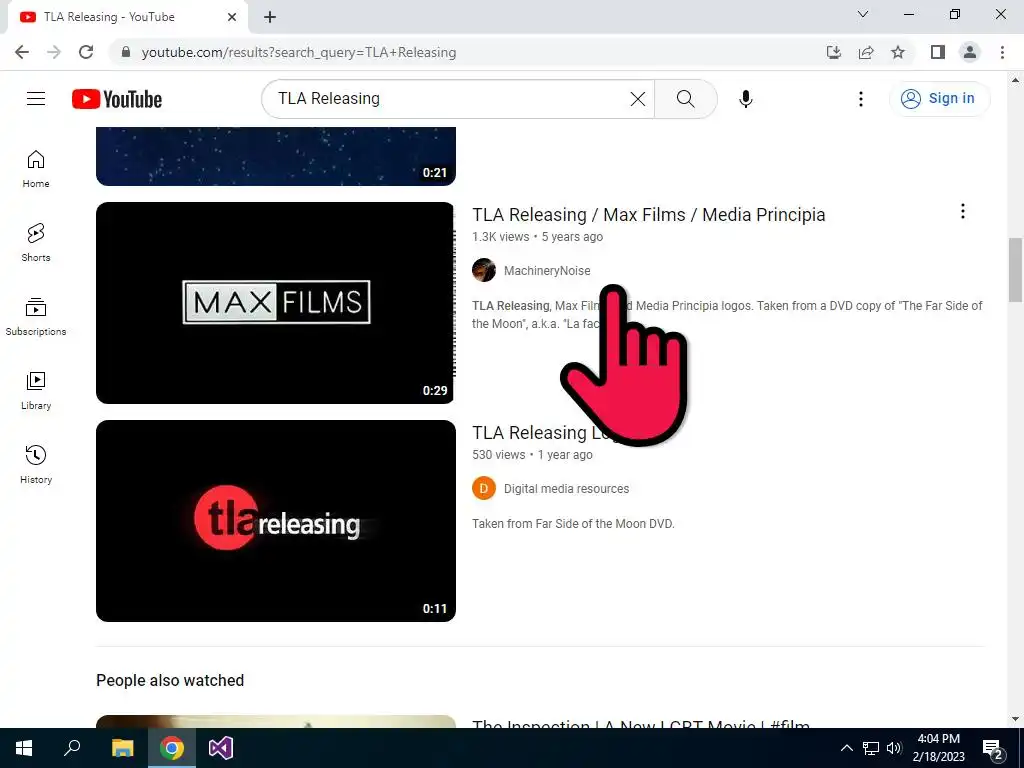Clear the search box with X
Screen dimensions: 1024x768
coord(637,99)
